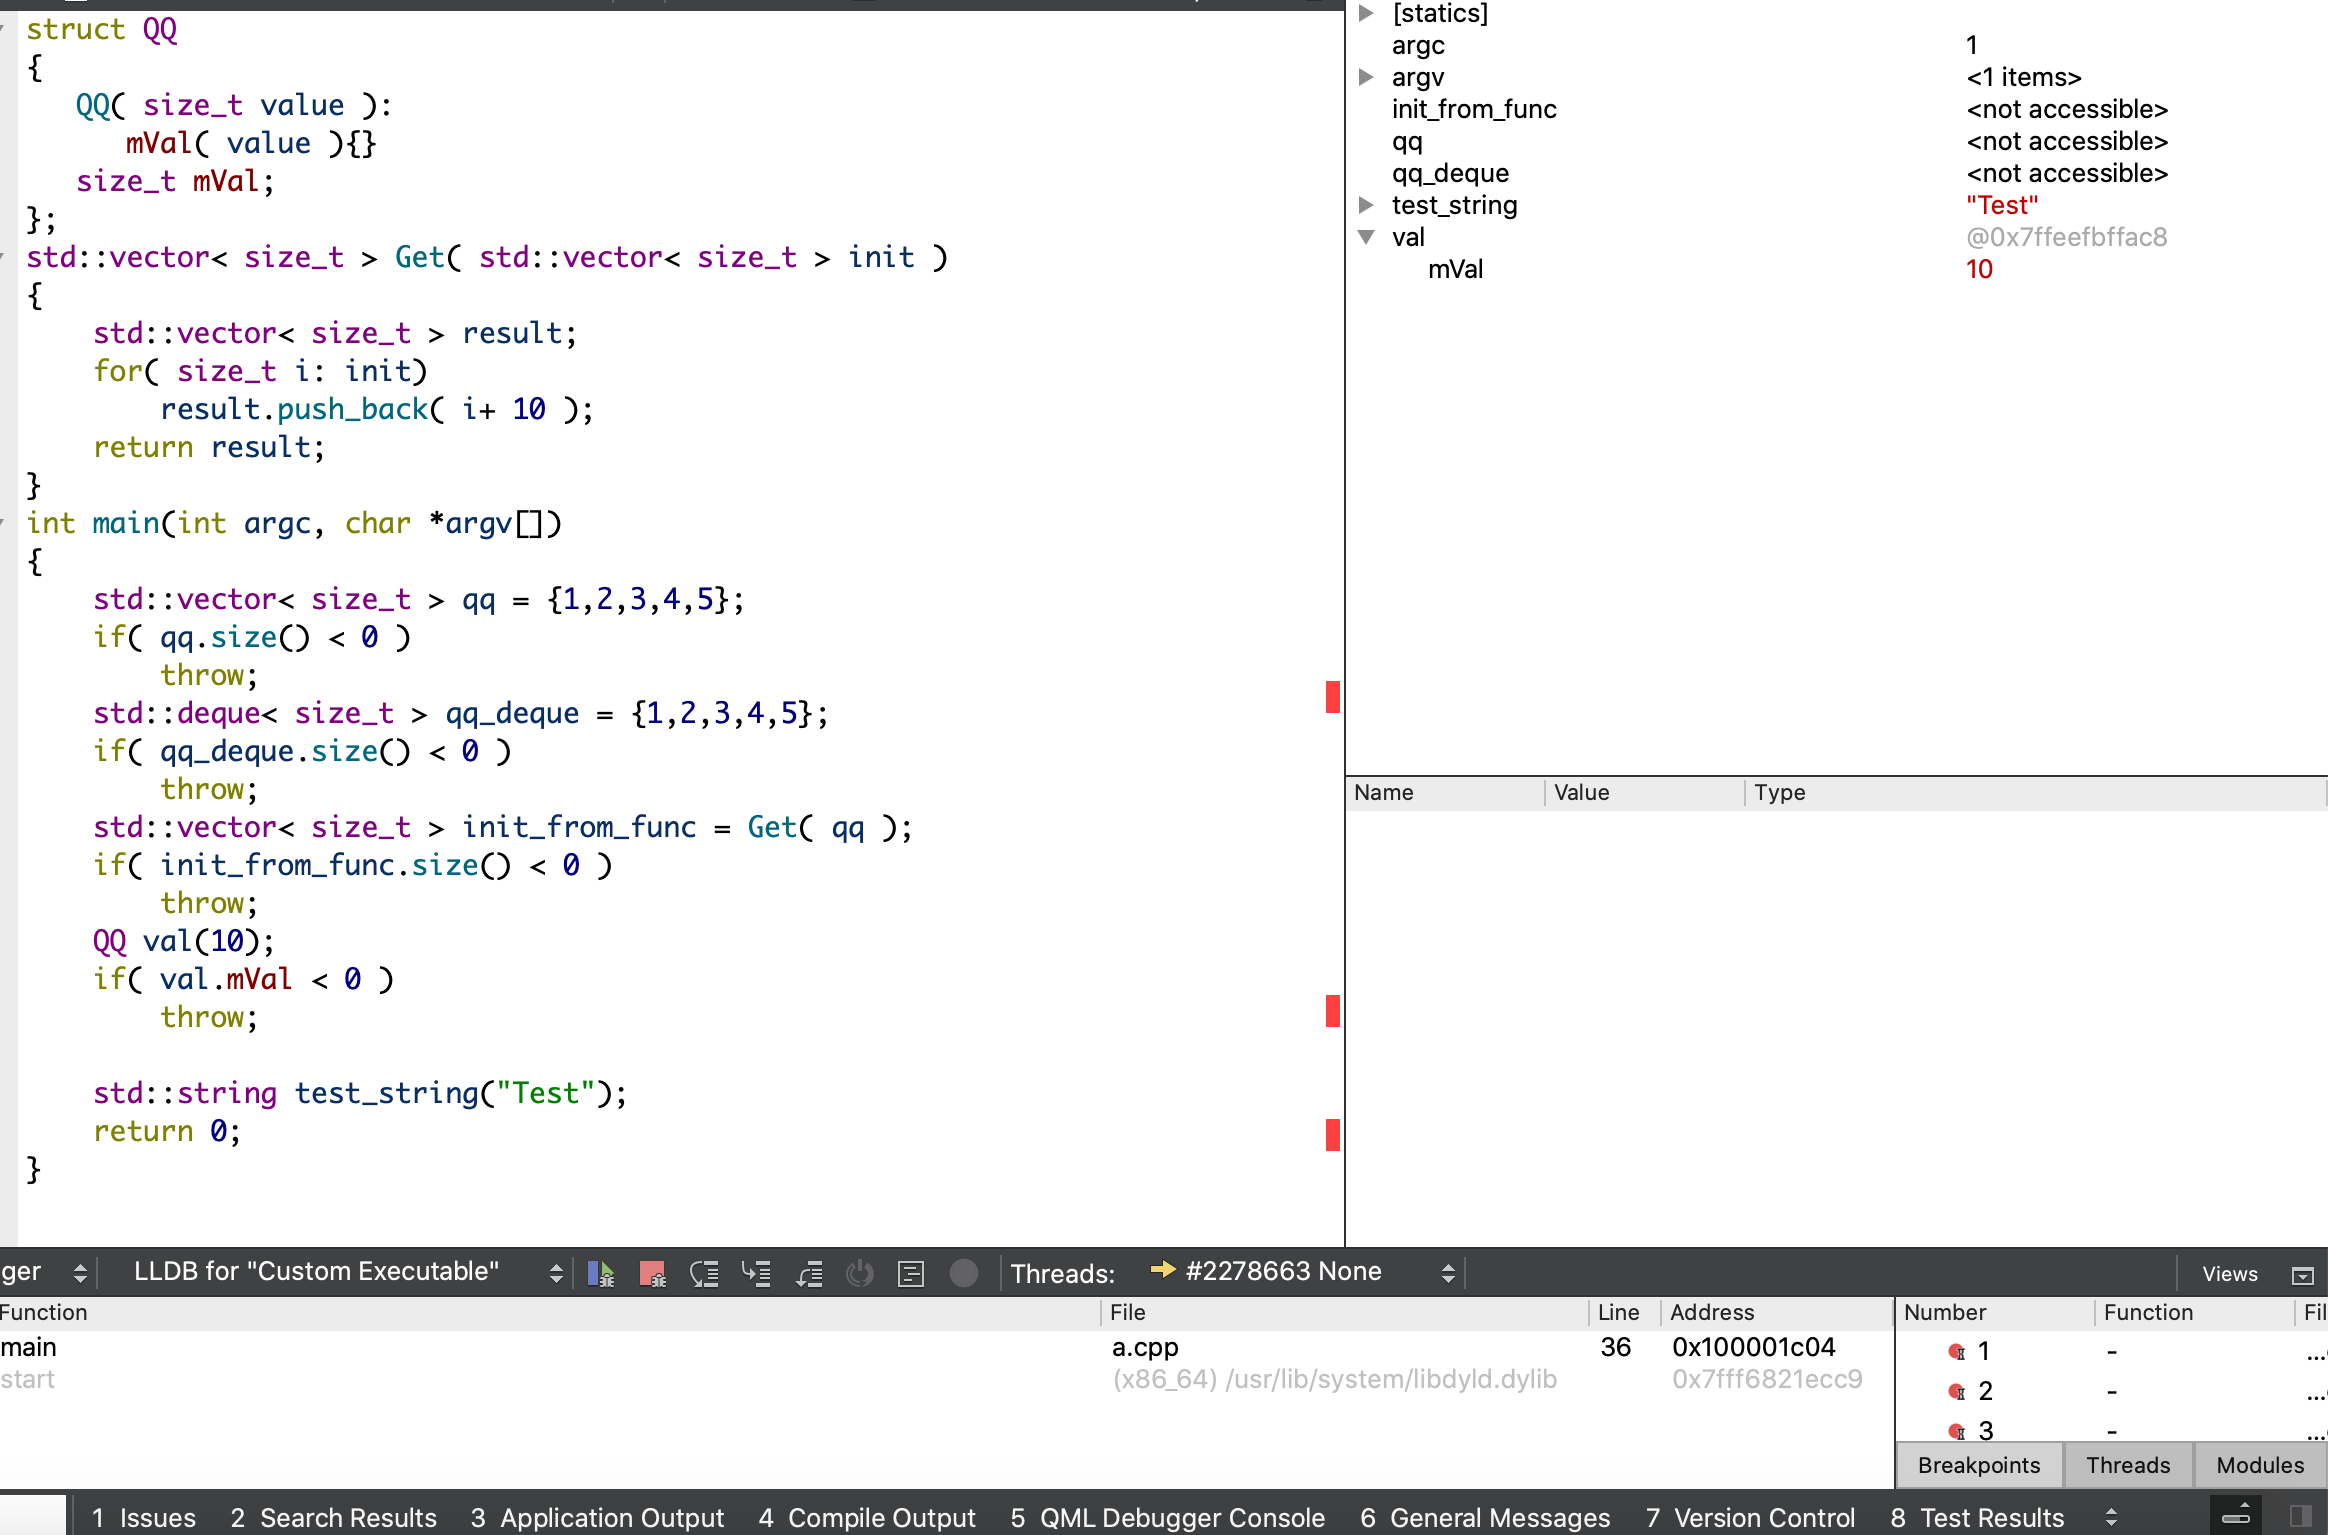The height and width of the screenshot is (1535, 2328).
Task: Click the Continue debugging icon
Action: point(601,1273)
